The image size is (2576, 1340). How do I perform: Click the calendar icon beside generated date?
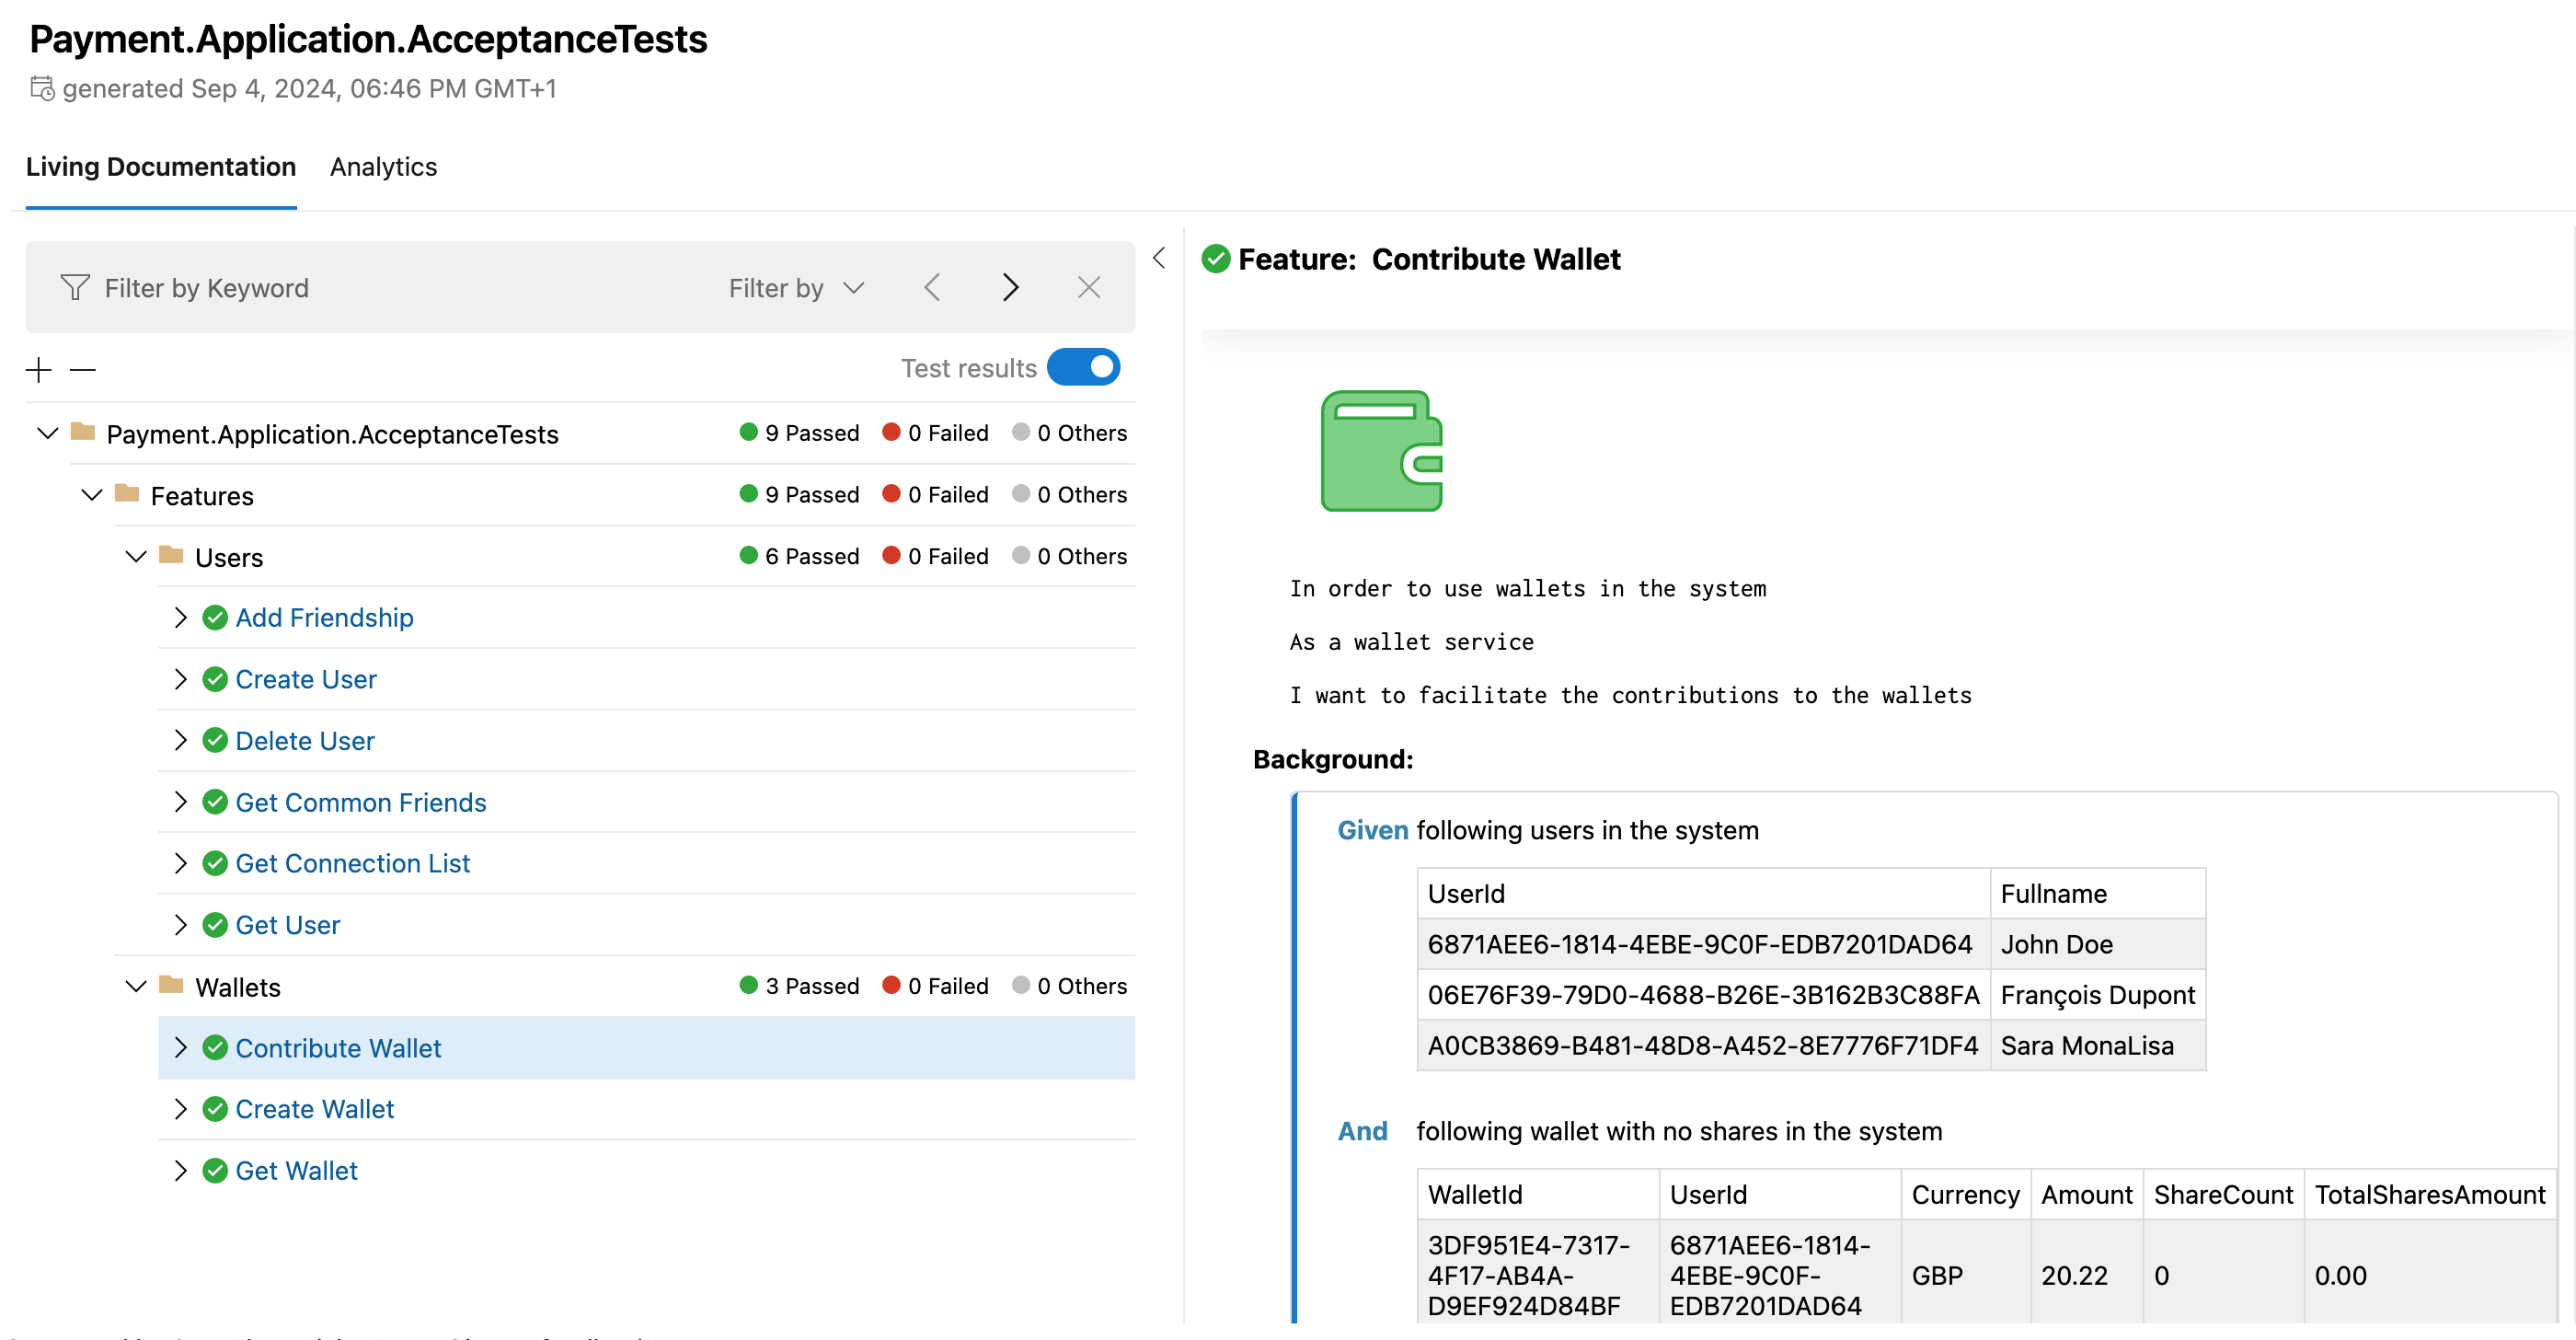pos(42,89)
